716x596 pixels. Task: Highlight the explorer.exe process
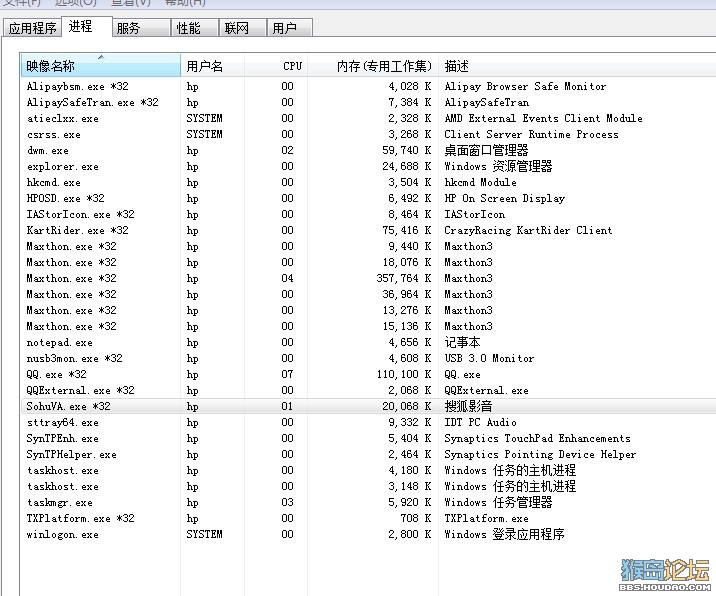(368, 166)
